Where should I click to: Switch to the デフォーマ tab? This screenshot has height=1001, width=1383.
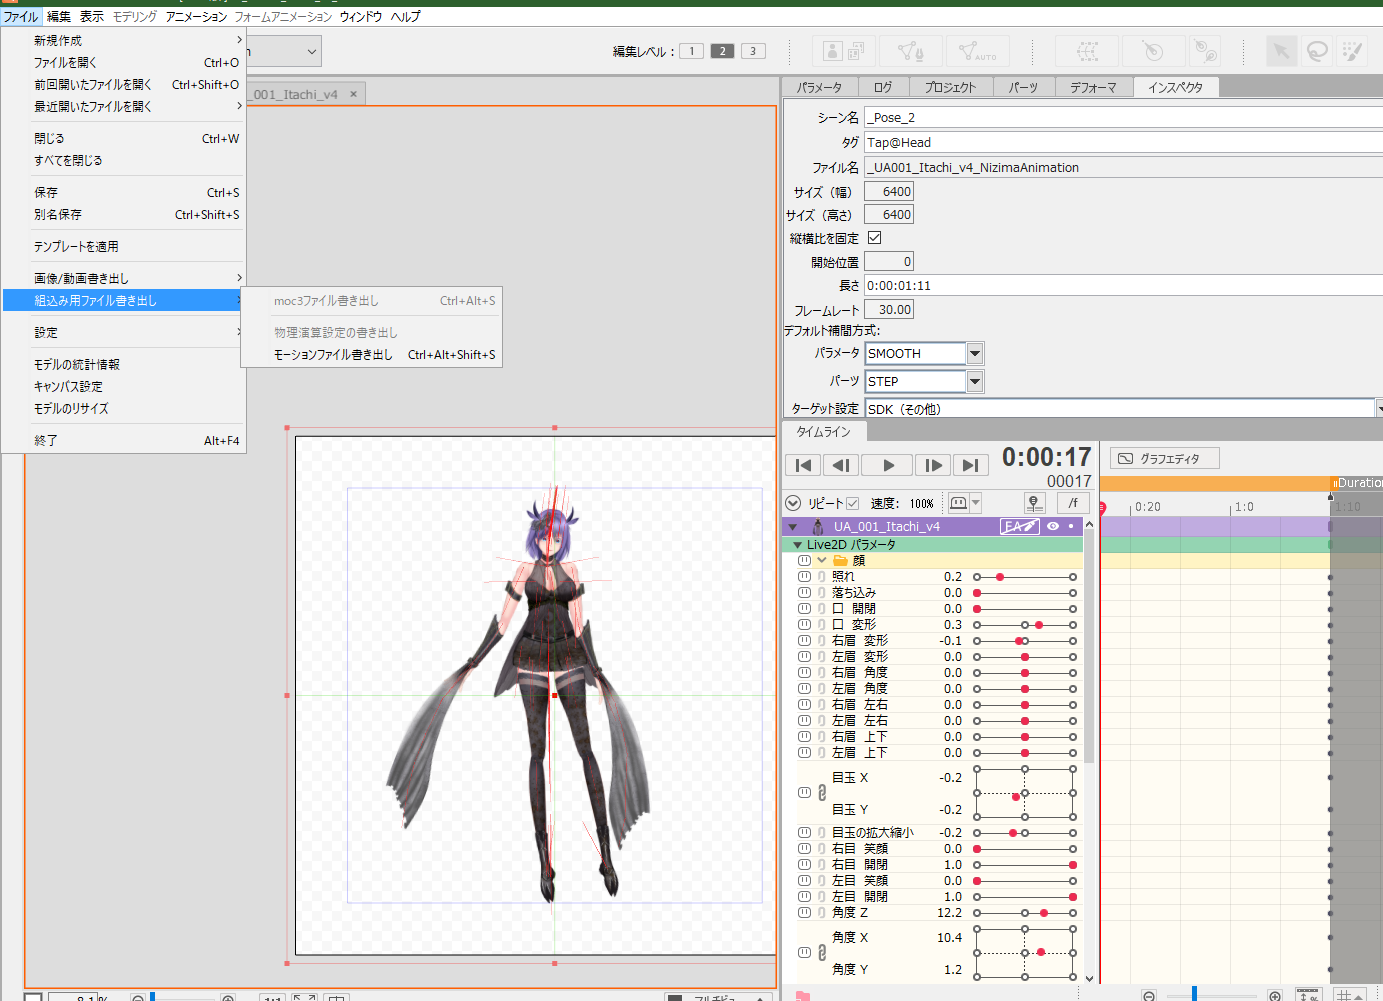[x=1093, y=88]
